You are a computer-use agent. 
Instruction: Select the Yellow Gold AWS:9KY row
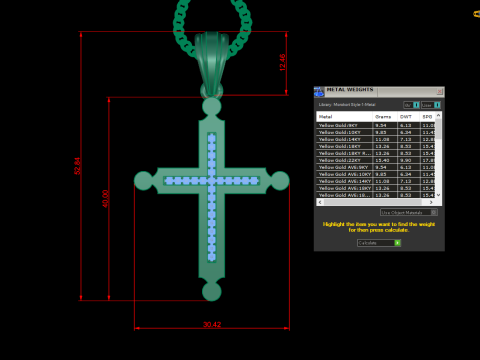376,167
